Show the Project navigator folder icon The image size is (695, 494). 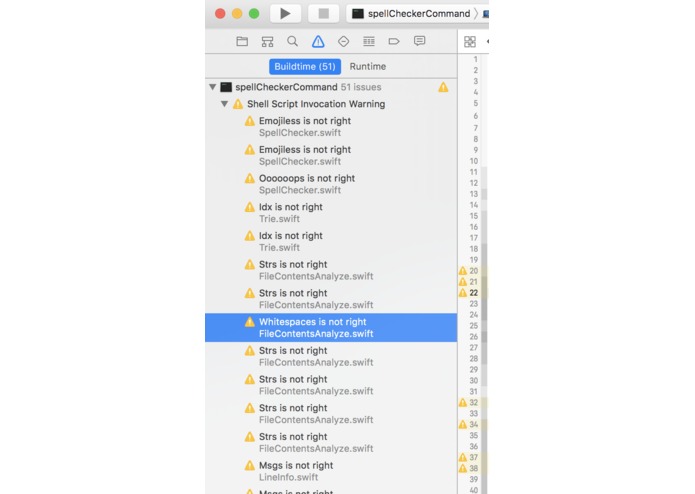coord(242,41)
